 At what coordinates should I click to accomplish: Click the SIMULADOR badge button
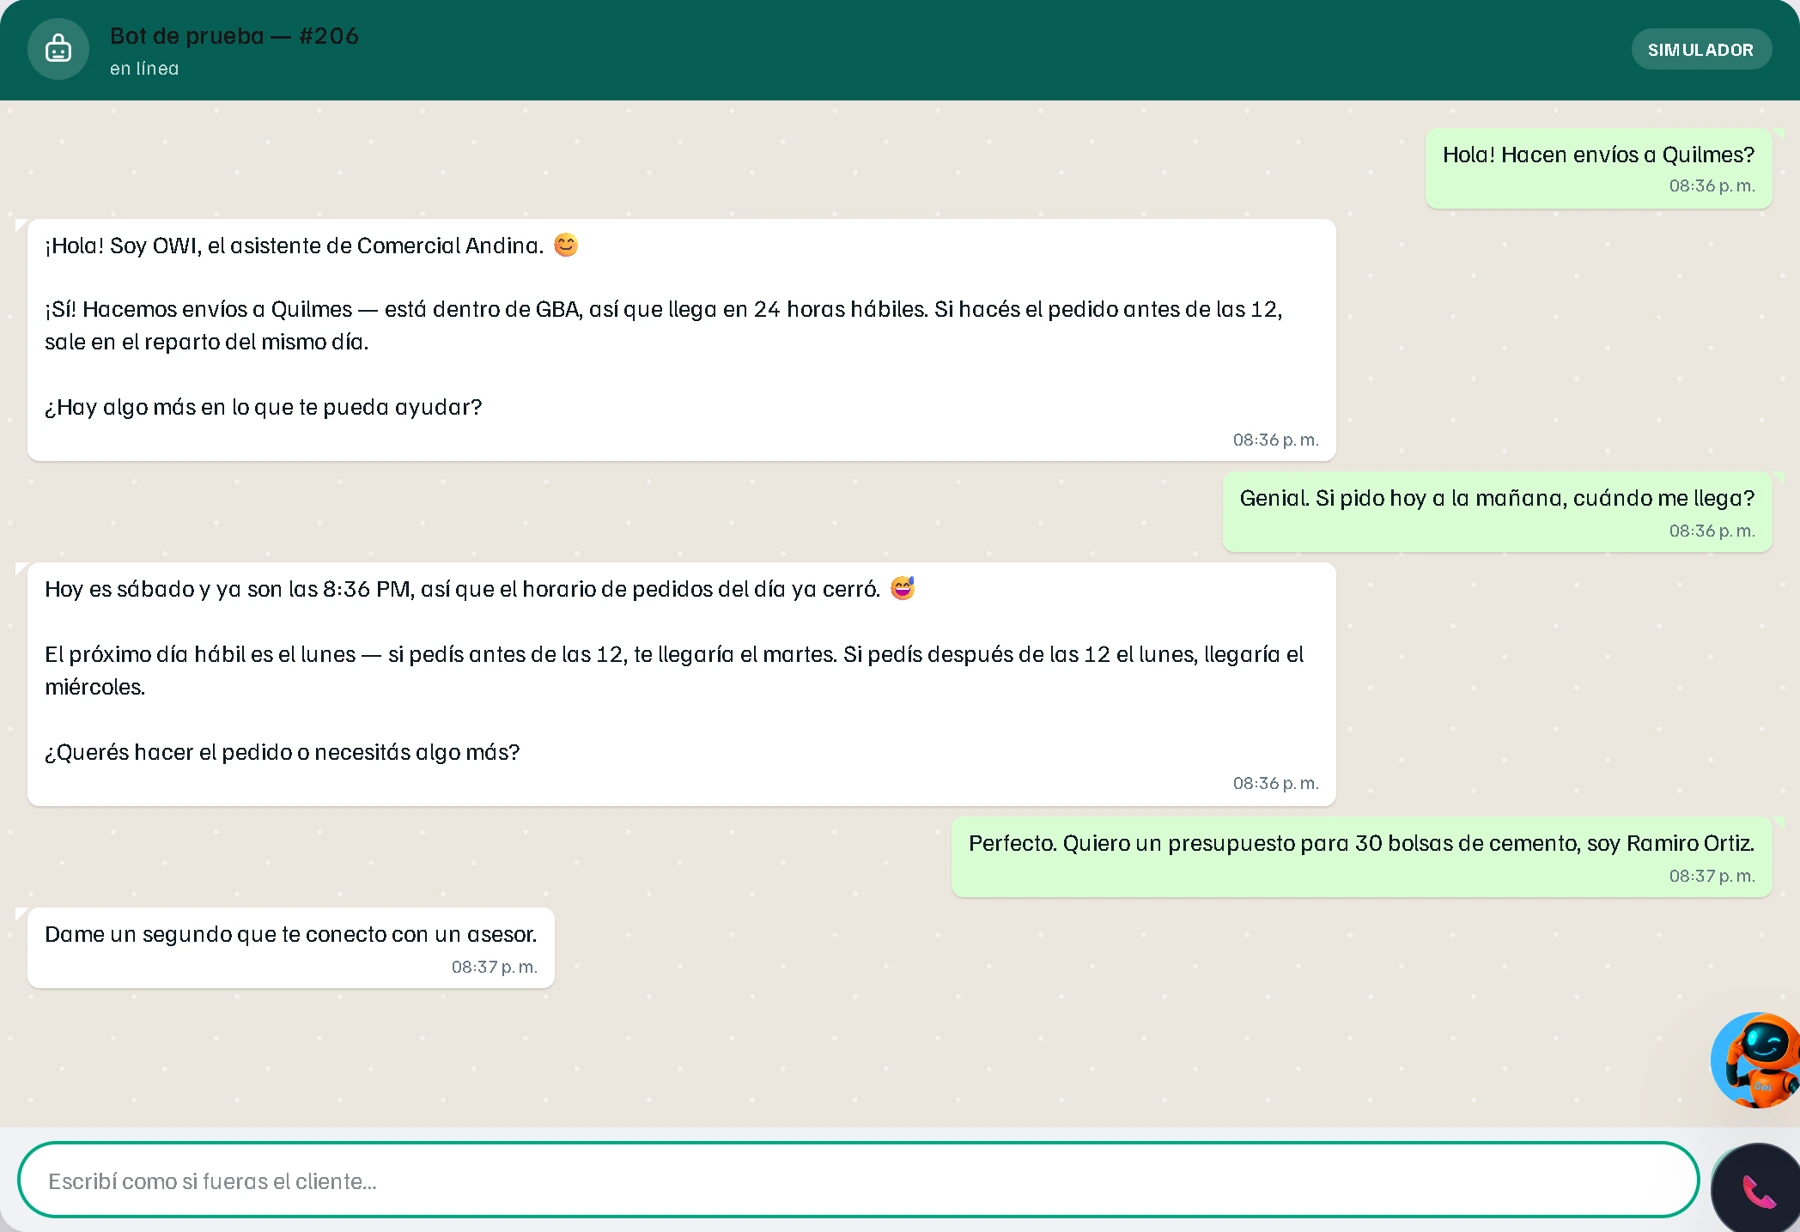coord(1701,50)
